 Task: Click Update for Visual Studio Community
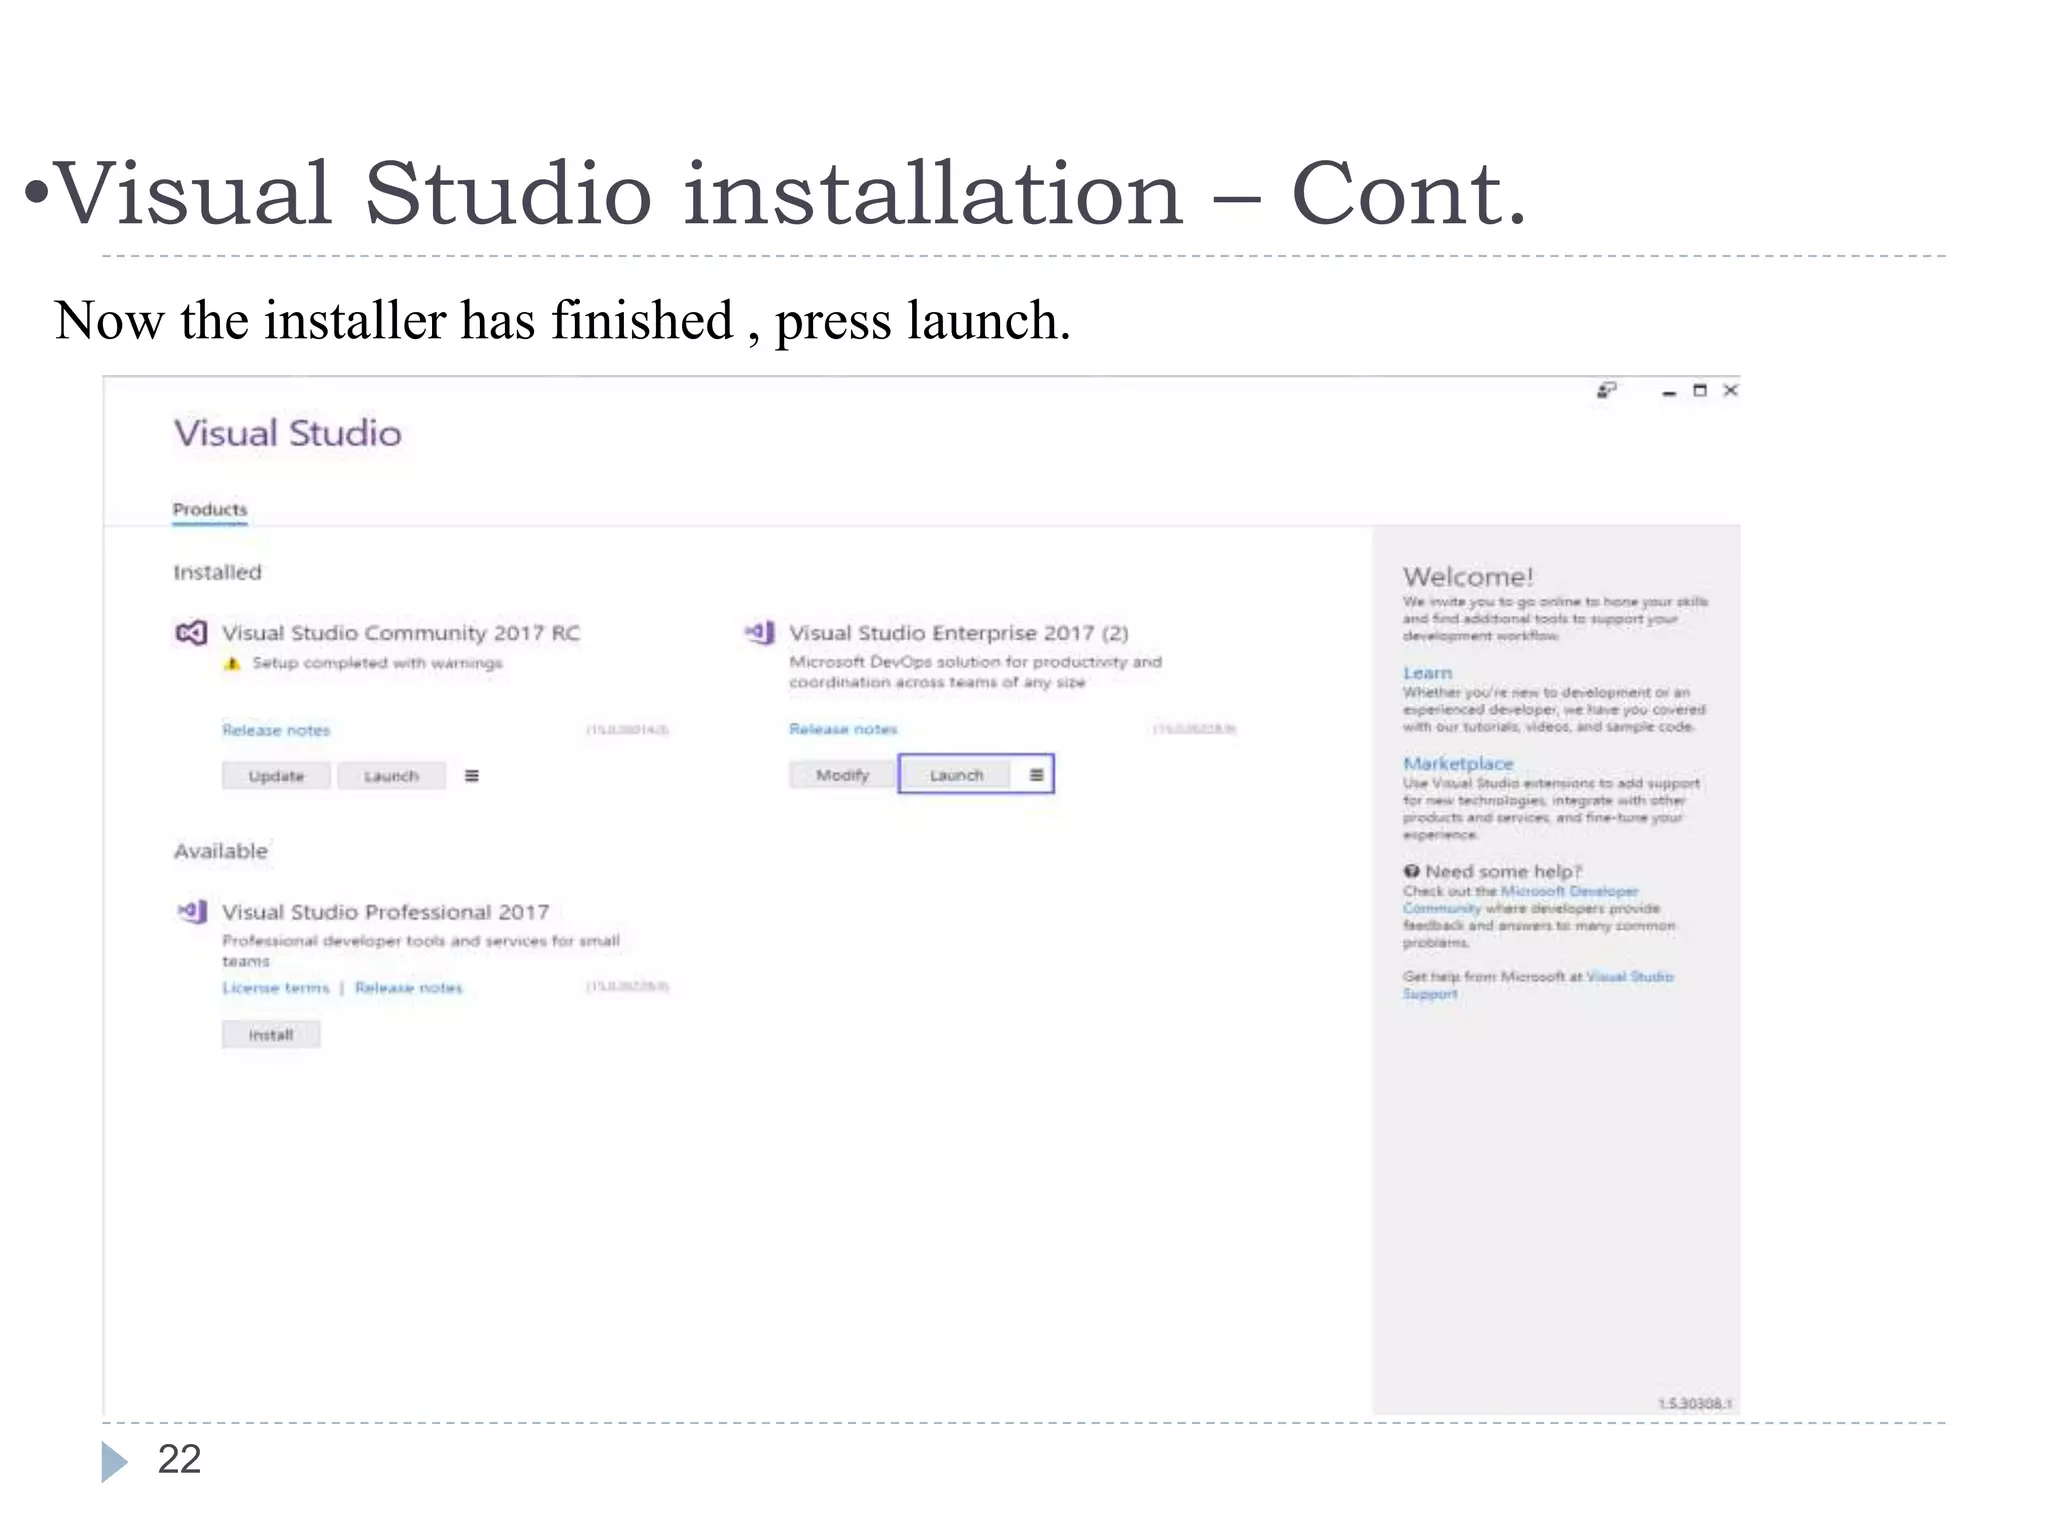276,776
